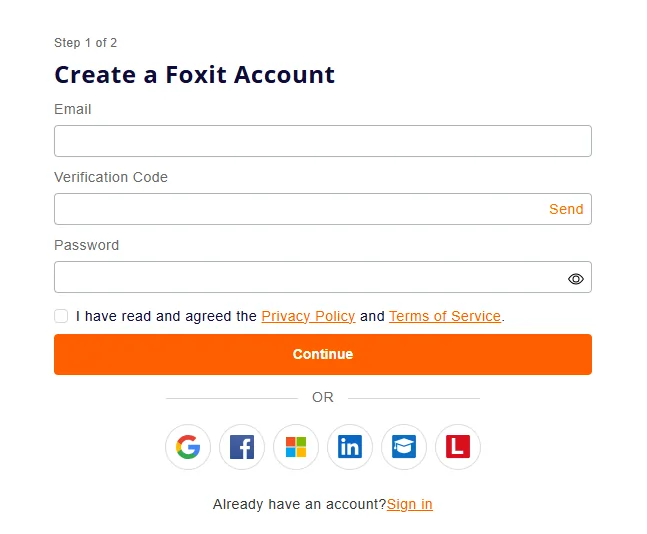
Task: Sign up using the Facebook icon
Action: pyautogui.click(x=242, y=447)
